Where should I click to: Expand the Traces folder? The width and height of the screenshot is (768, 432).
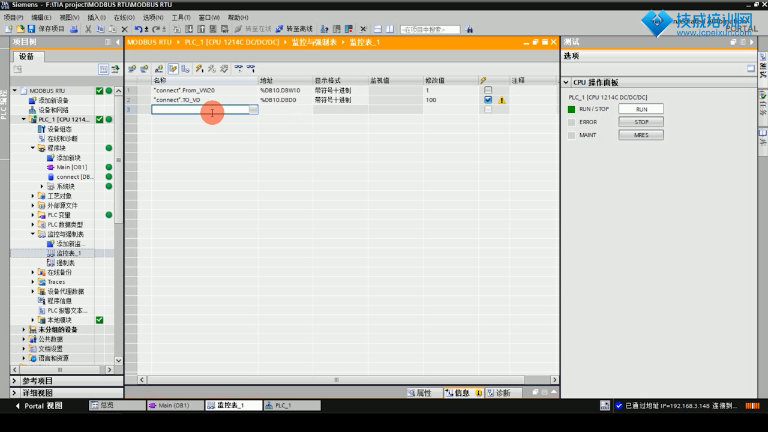coord(33,282)
